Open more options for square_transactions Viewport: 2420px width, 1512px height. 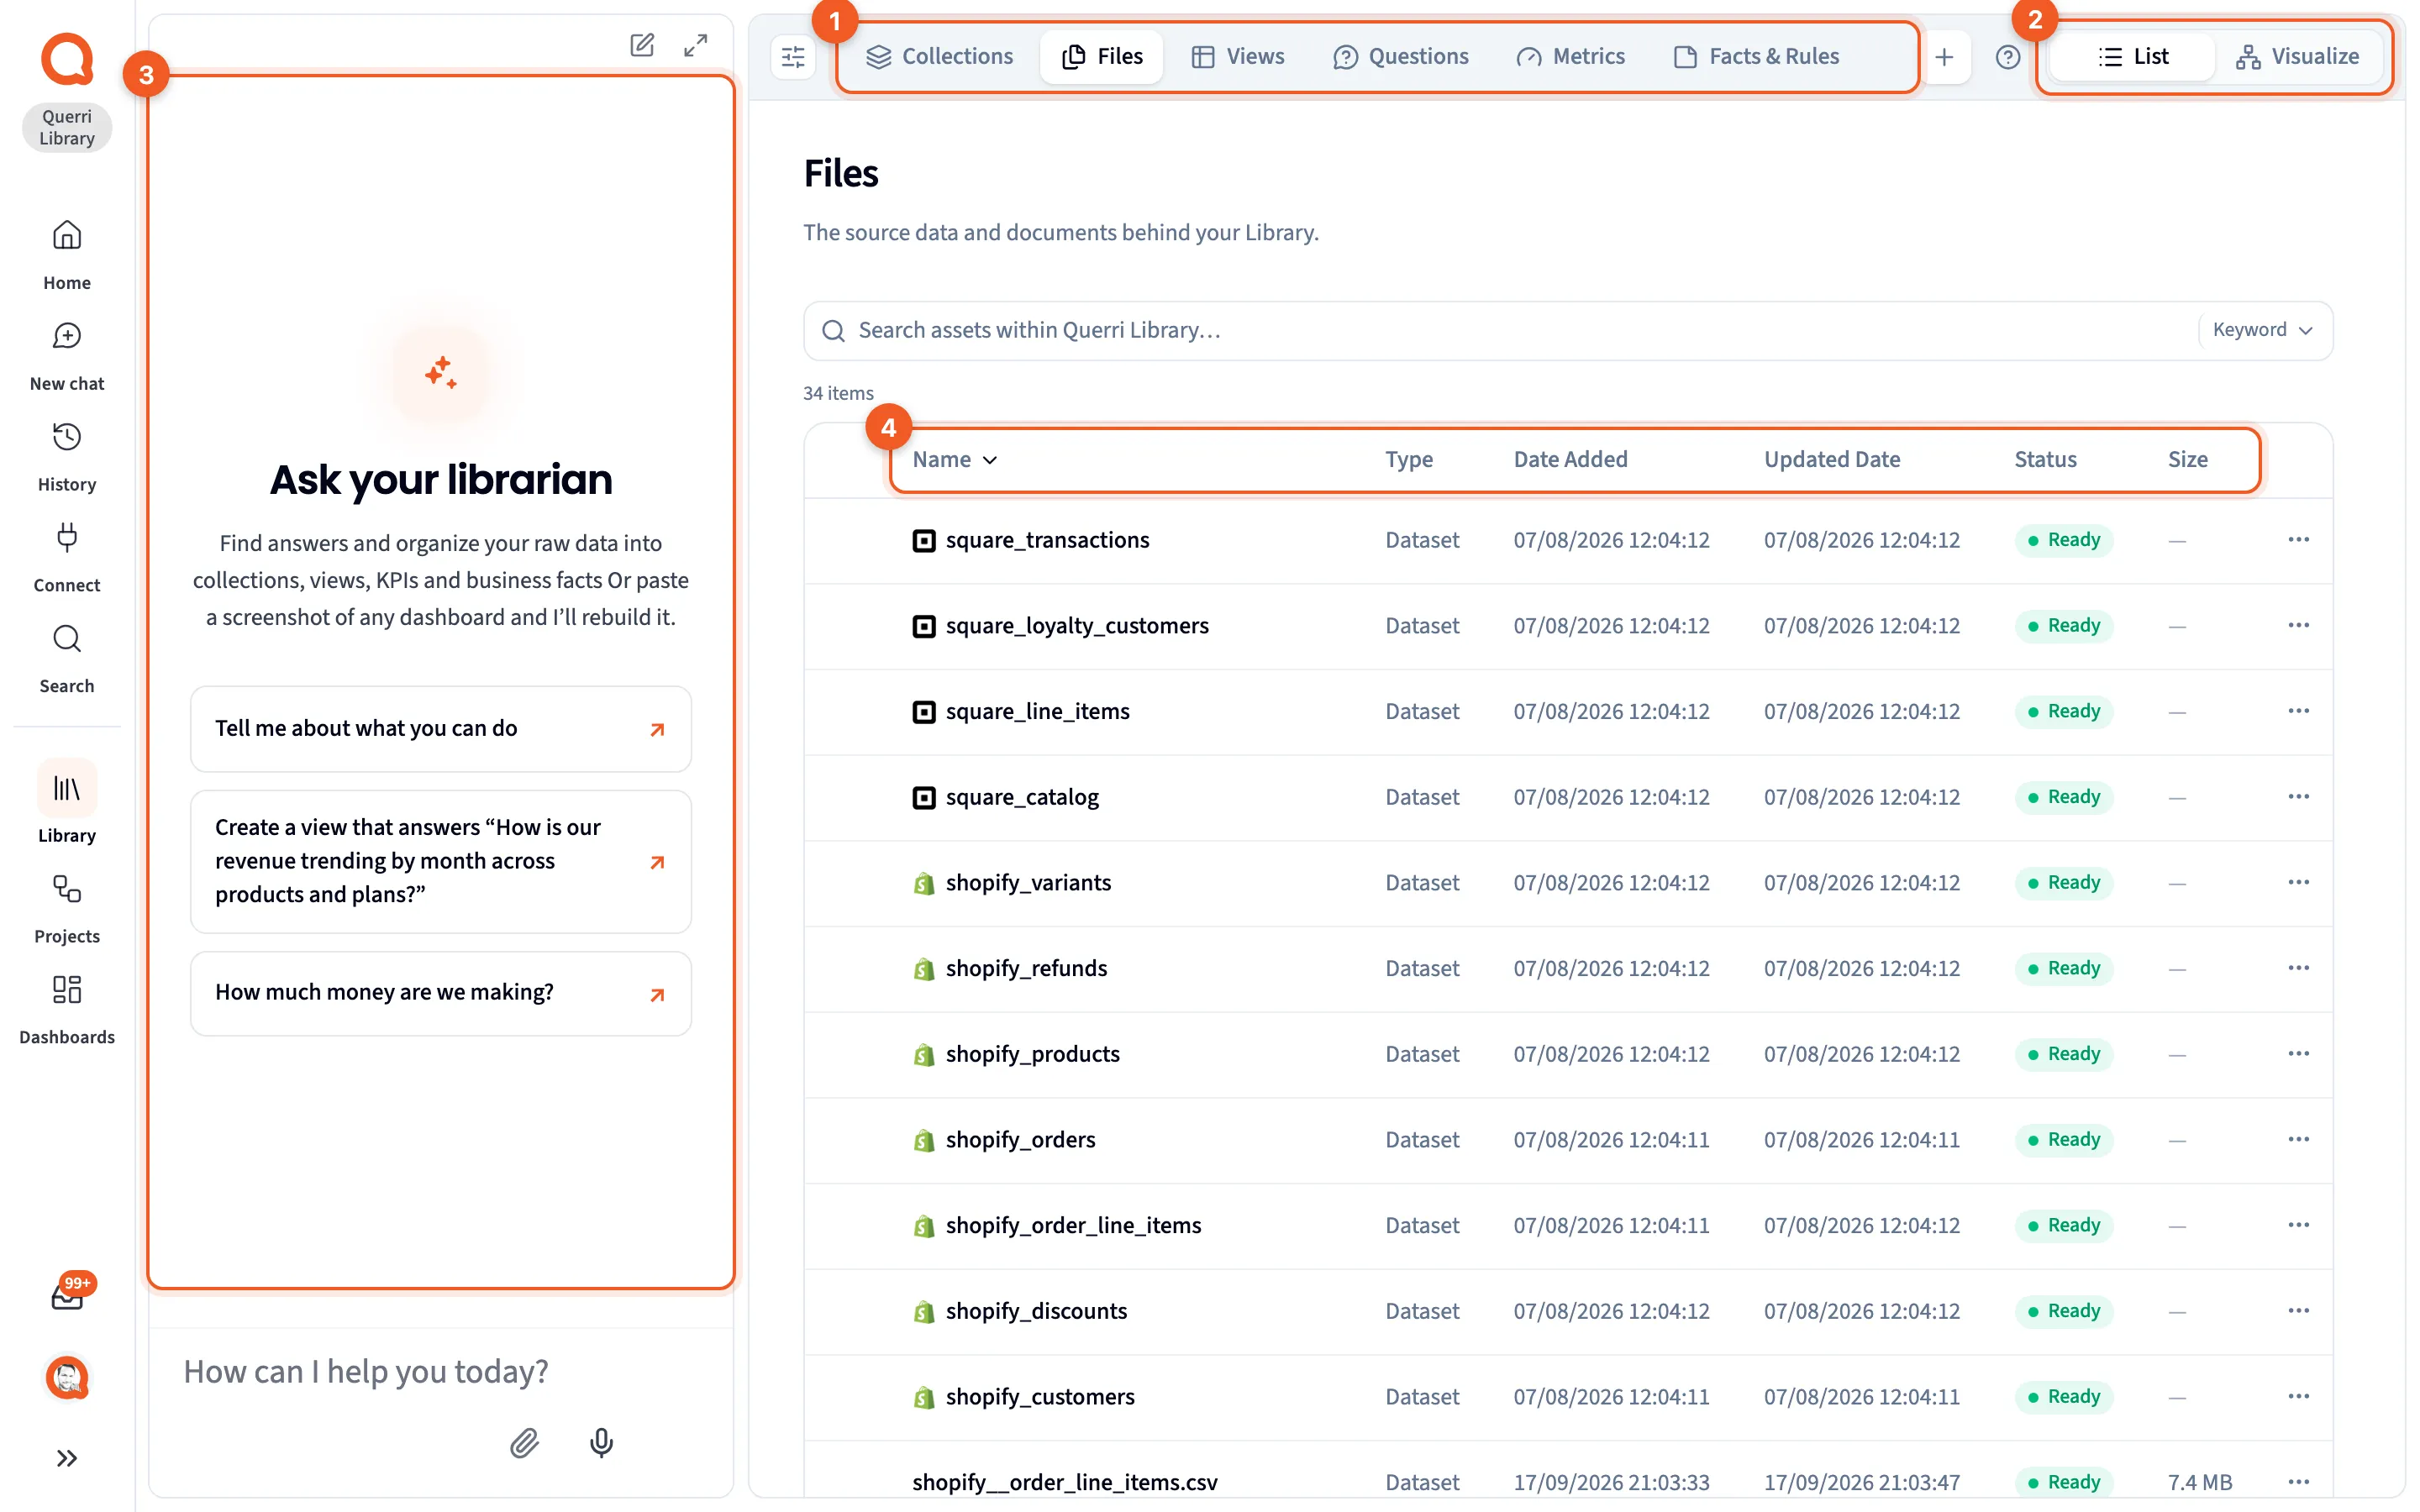2298,540
